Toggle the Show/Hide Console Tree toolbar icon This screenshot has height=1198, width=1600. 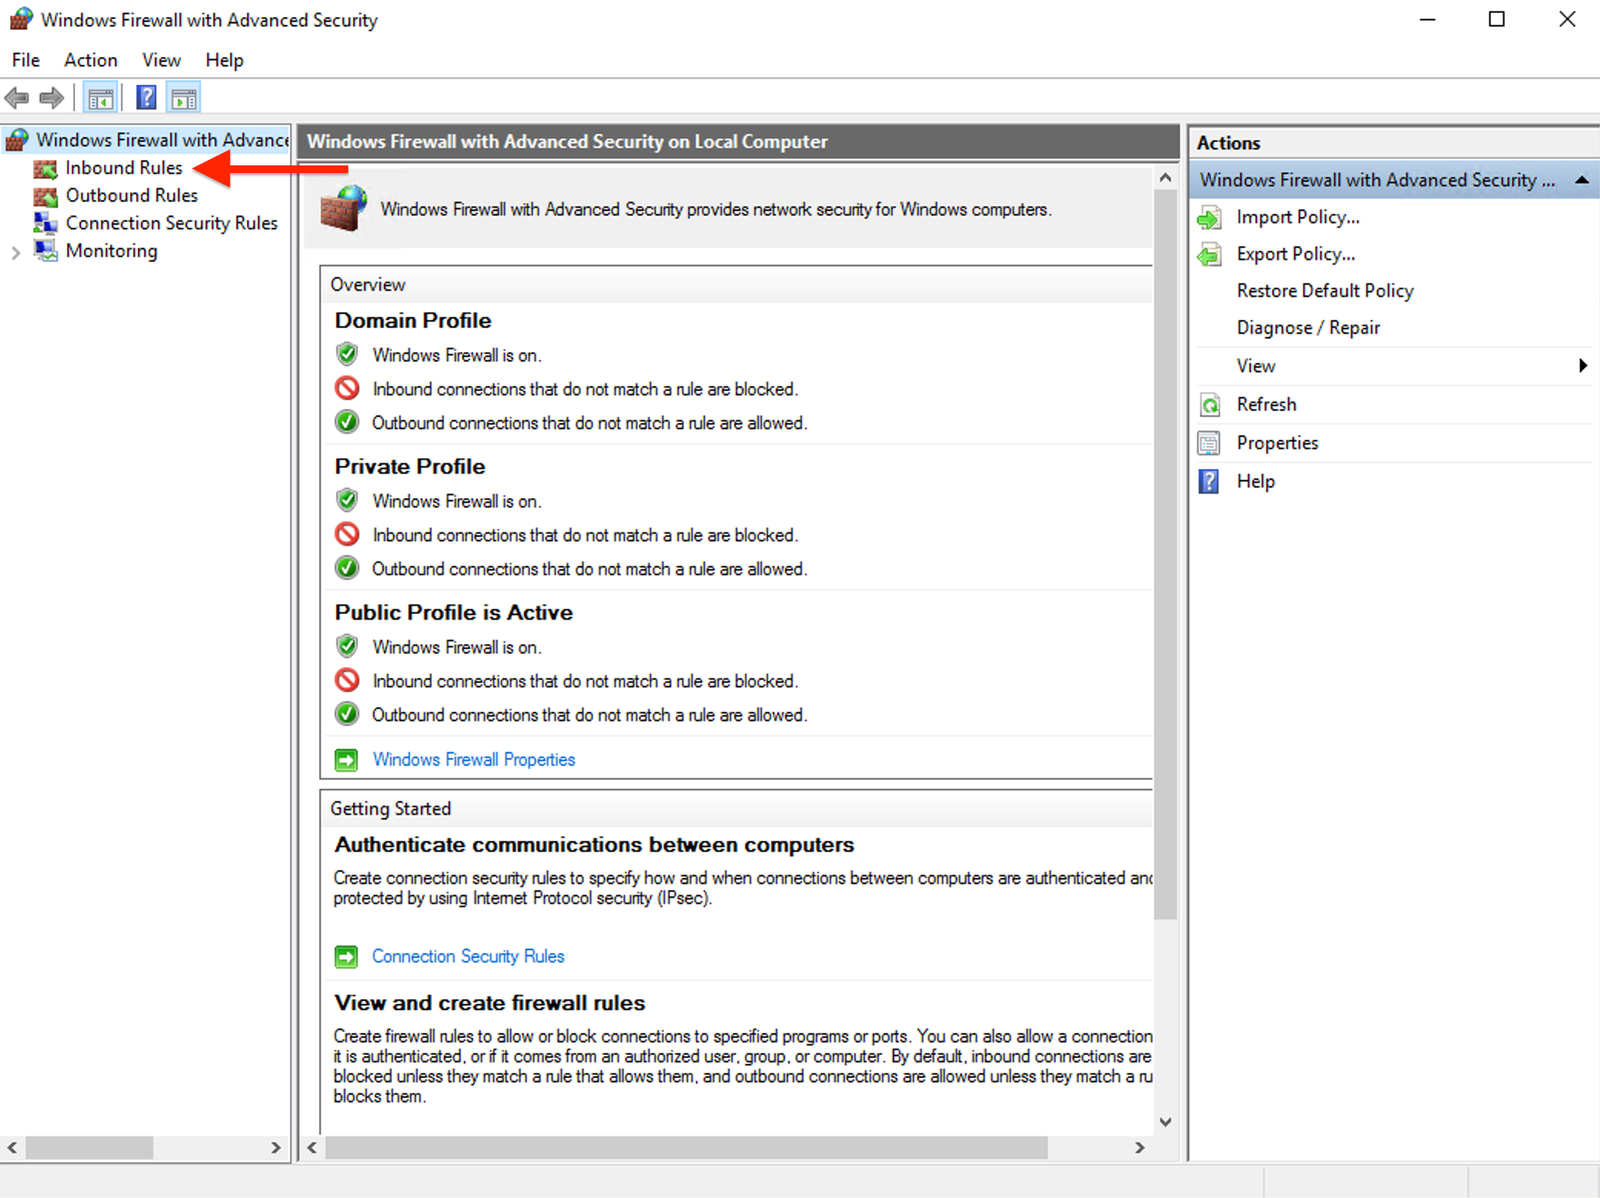pos(100,97)
